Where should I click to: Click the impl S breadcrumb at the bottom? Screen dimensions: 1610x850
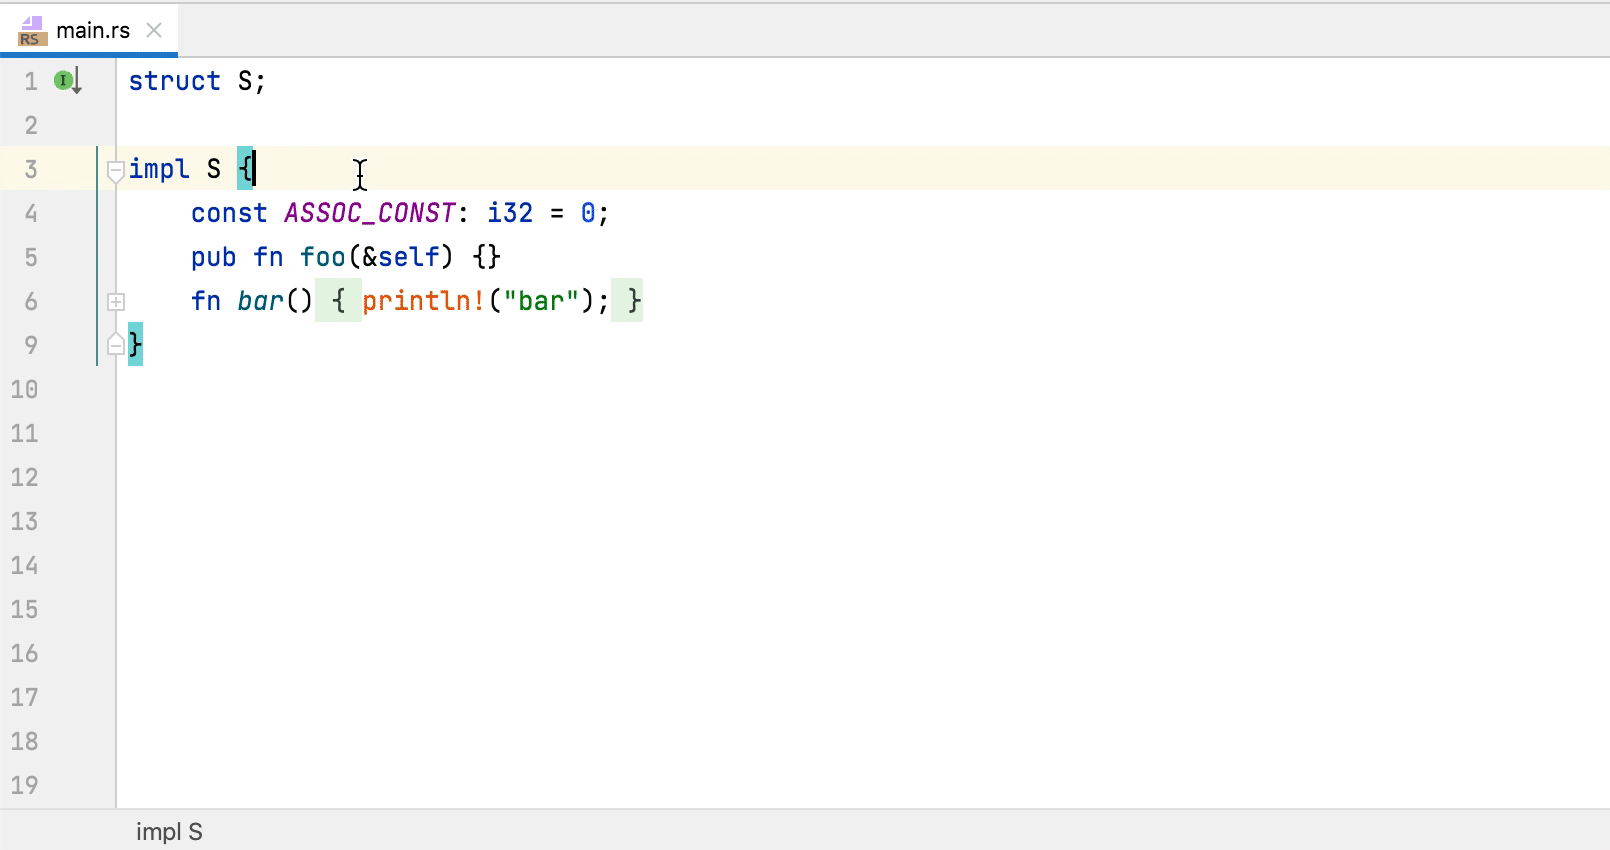point(168,831)
